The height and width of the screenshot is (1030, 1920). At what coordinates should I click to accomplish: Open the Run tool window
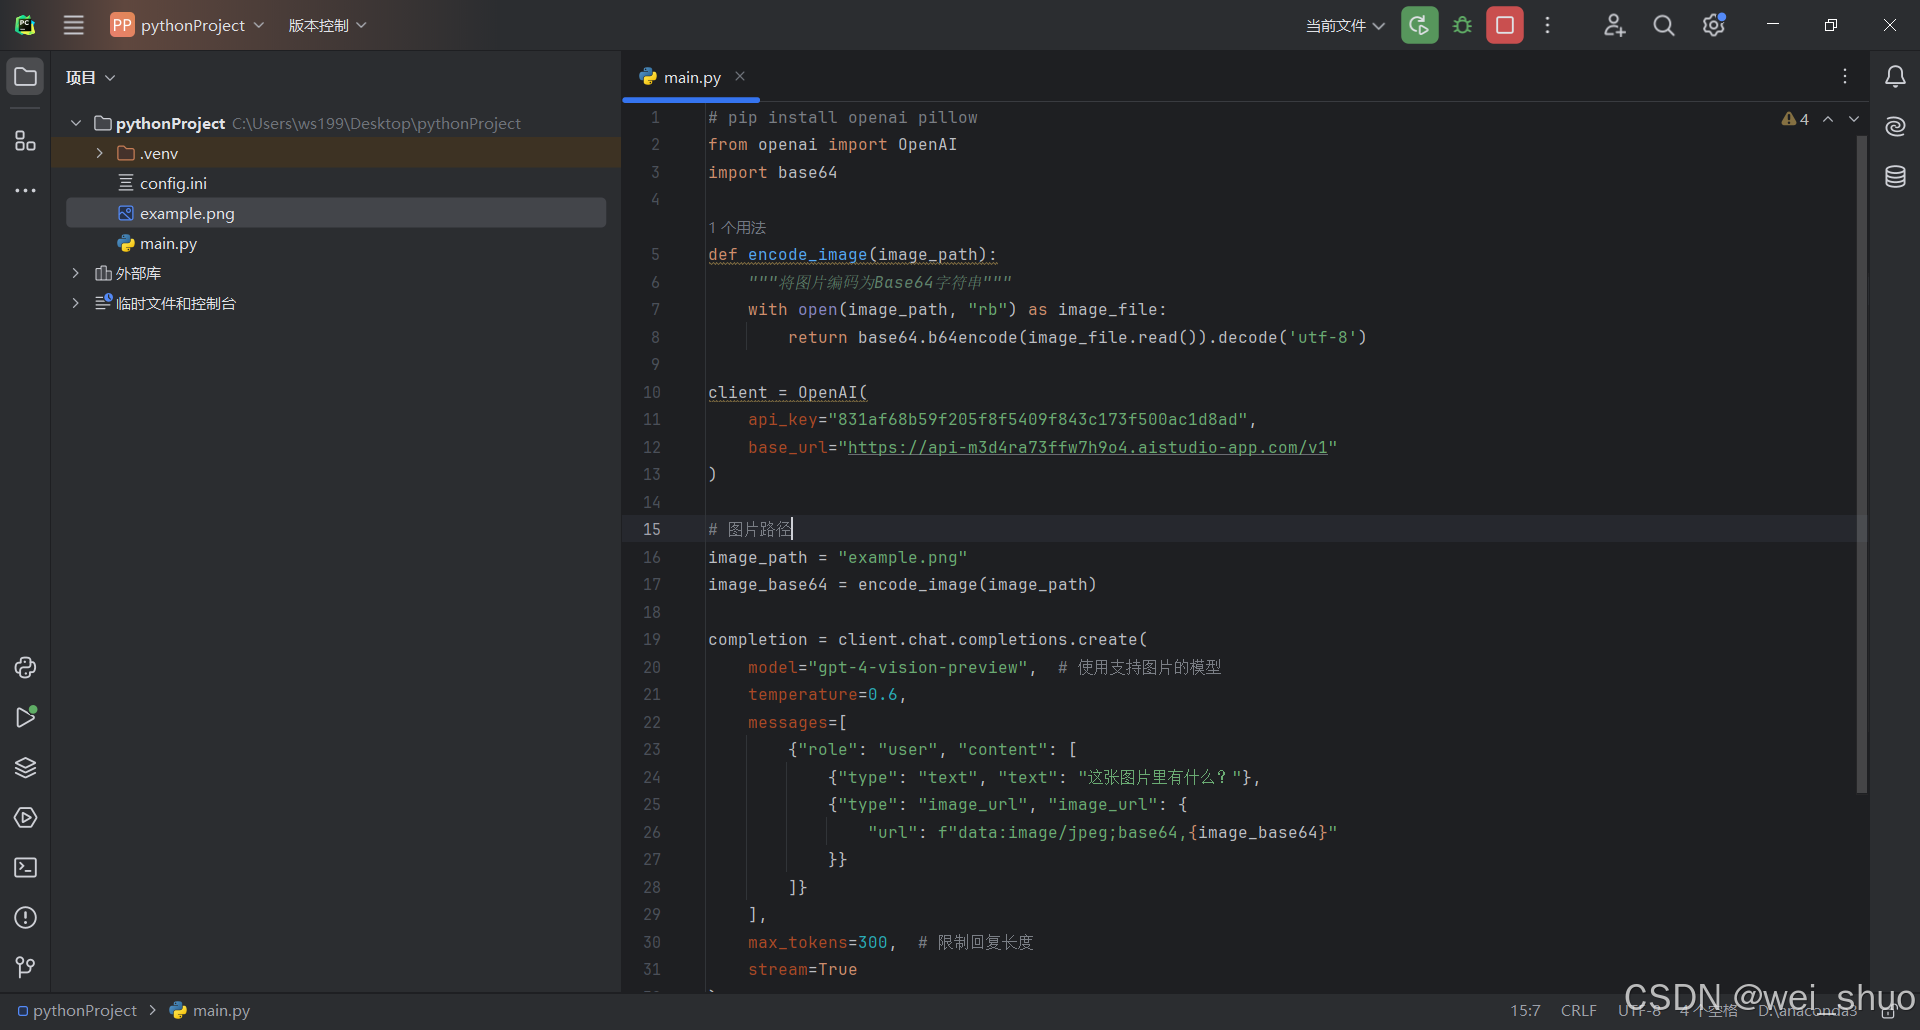coord(25,717)
